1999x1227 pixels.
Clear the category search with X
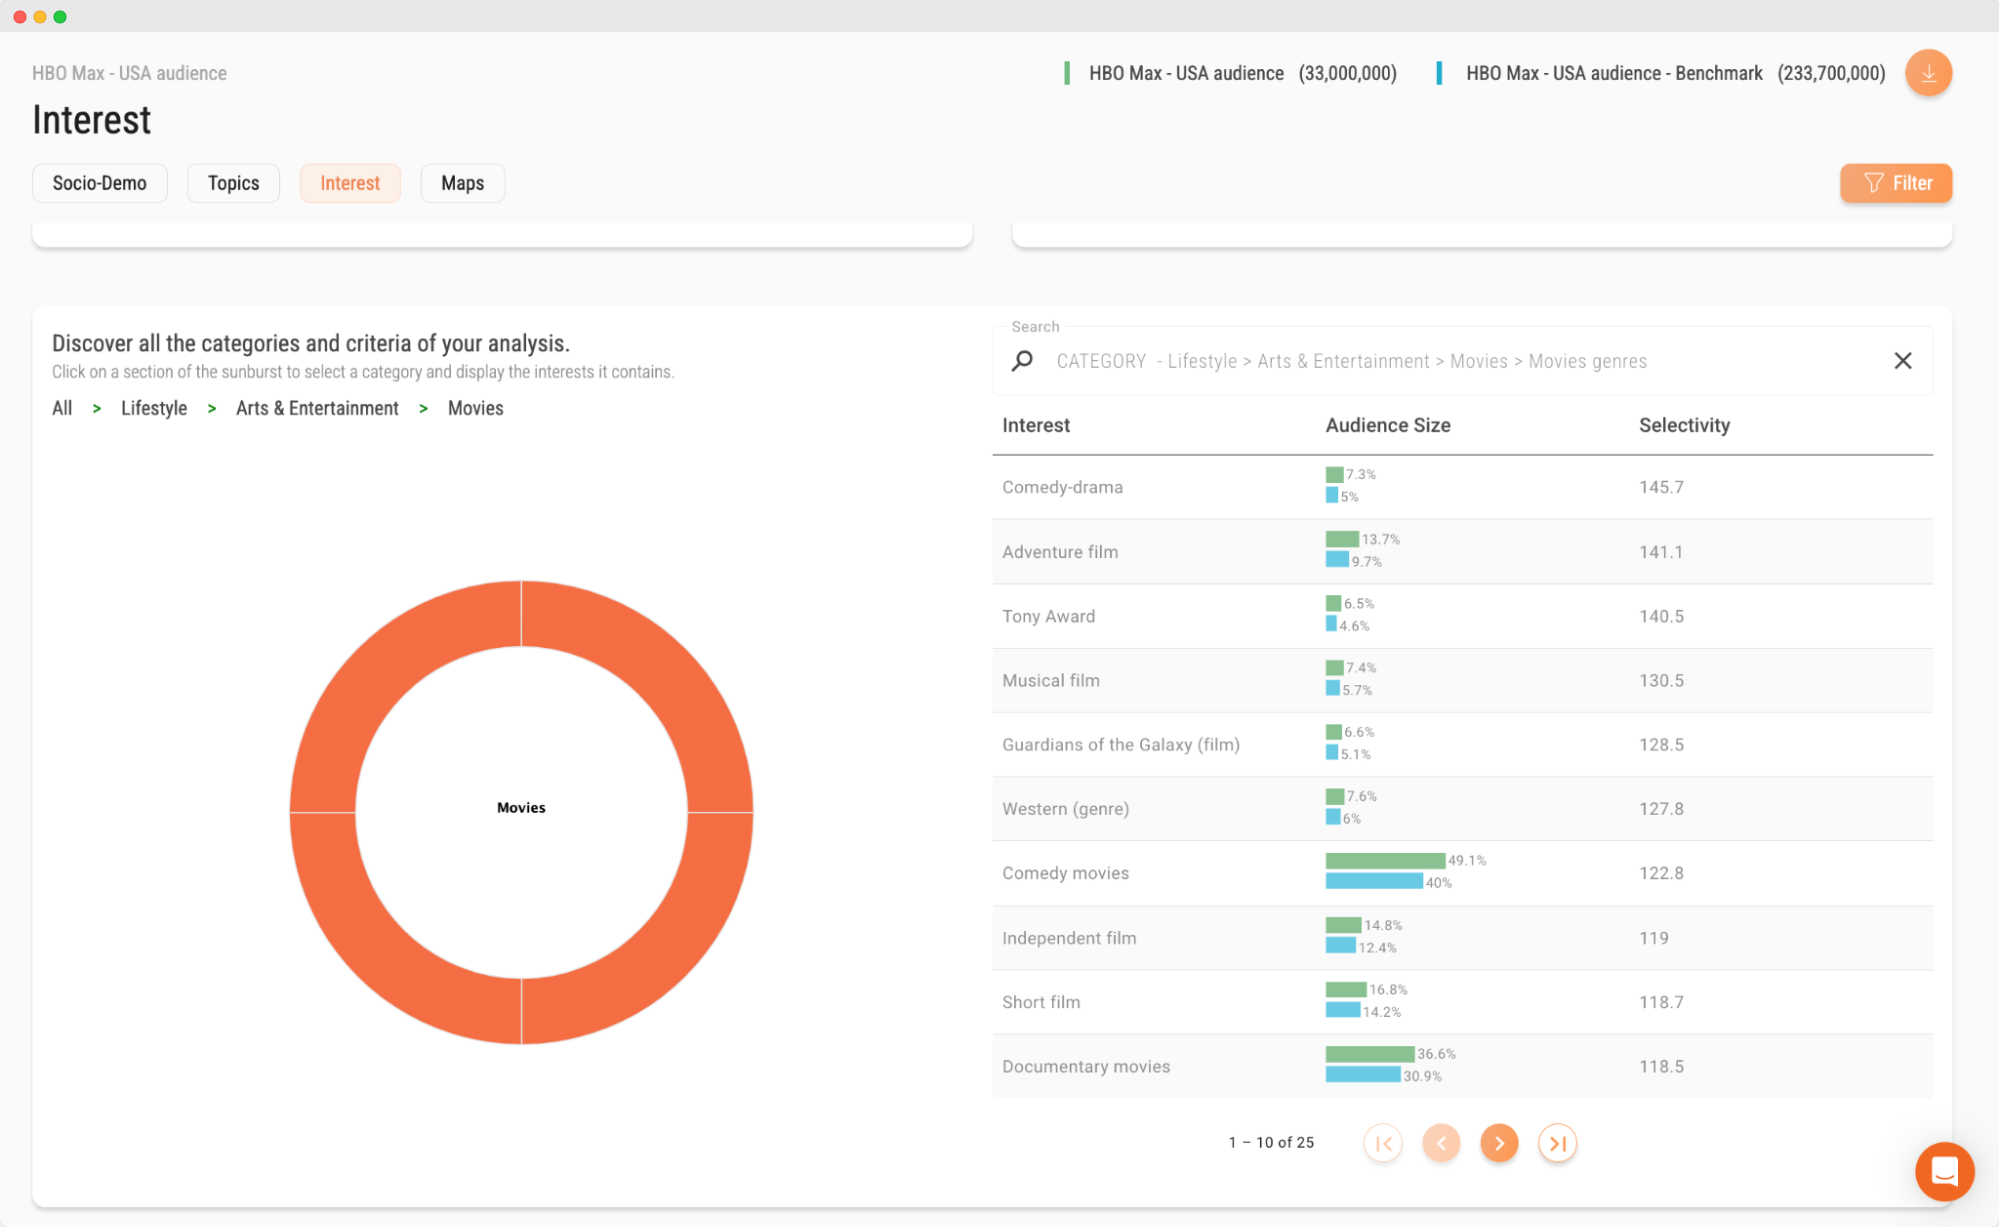tap(1902, 361)
